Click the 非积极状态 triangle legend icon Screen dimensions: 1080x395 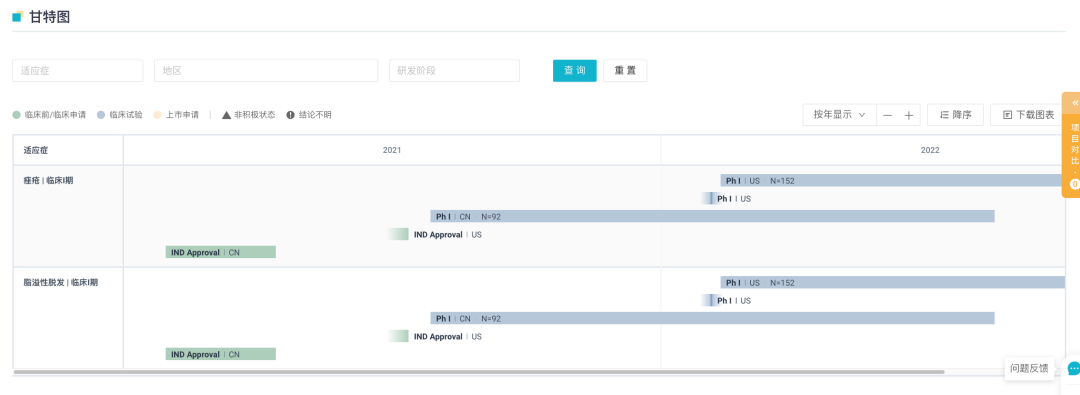[226, 115]
